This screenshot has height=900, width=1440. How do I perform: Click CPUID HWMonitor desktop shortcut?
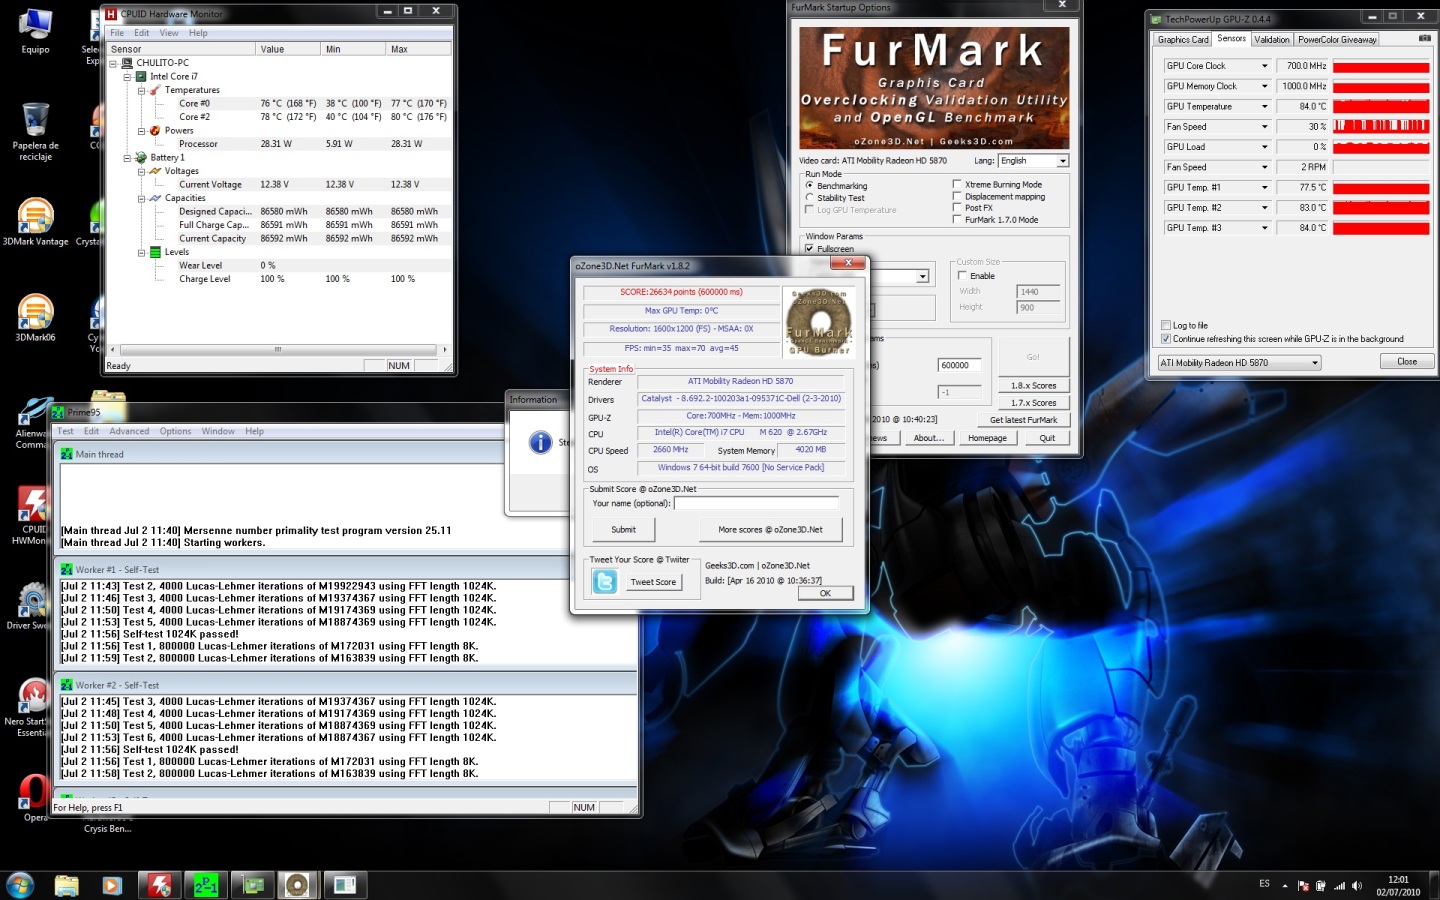(x=33, y=515)
